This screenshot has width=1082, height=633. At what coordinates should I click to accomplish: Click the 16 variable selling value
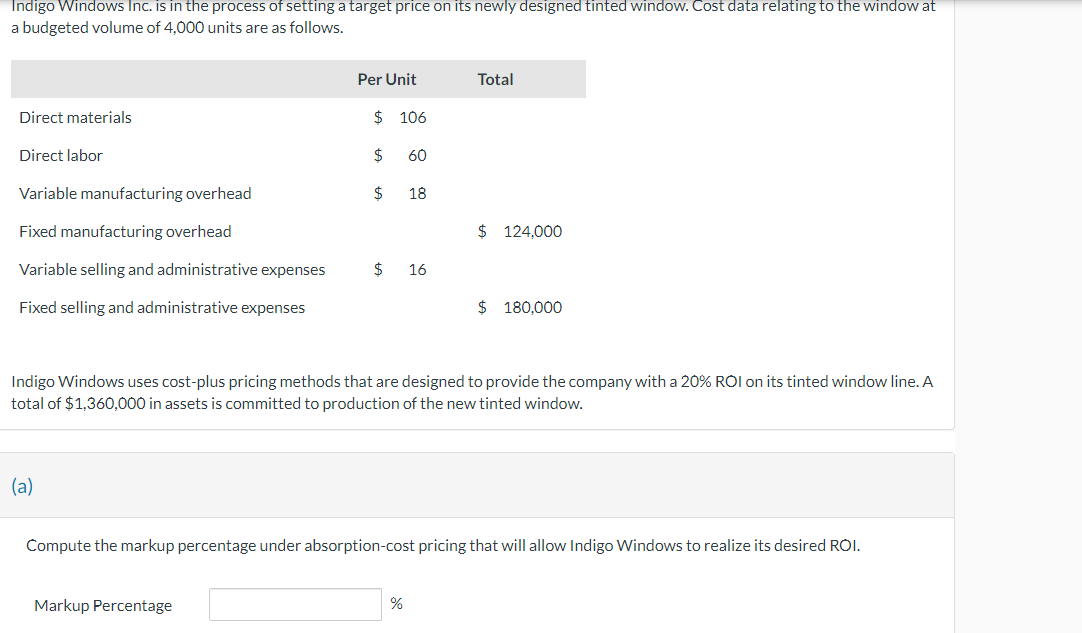point(417,269)
